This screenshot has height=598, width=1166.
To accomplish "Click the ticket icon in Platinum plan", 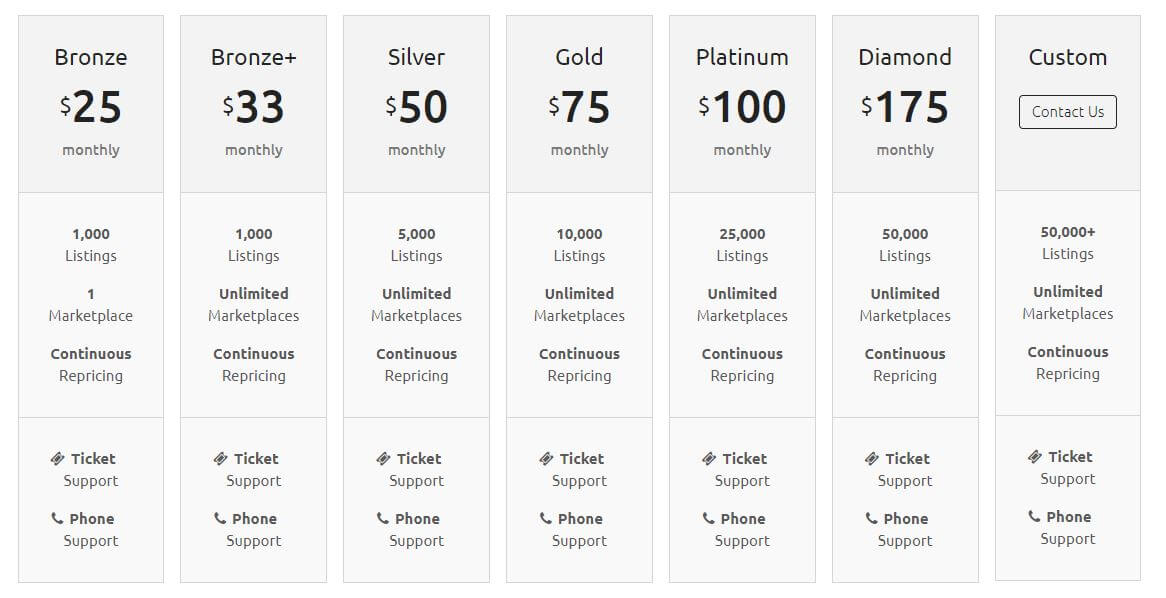I will click(x=709, y=459).
